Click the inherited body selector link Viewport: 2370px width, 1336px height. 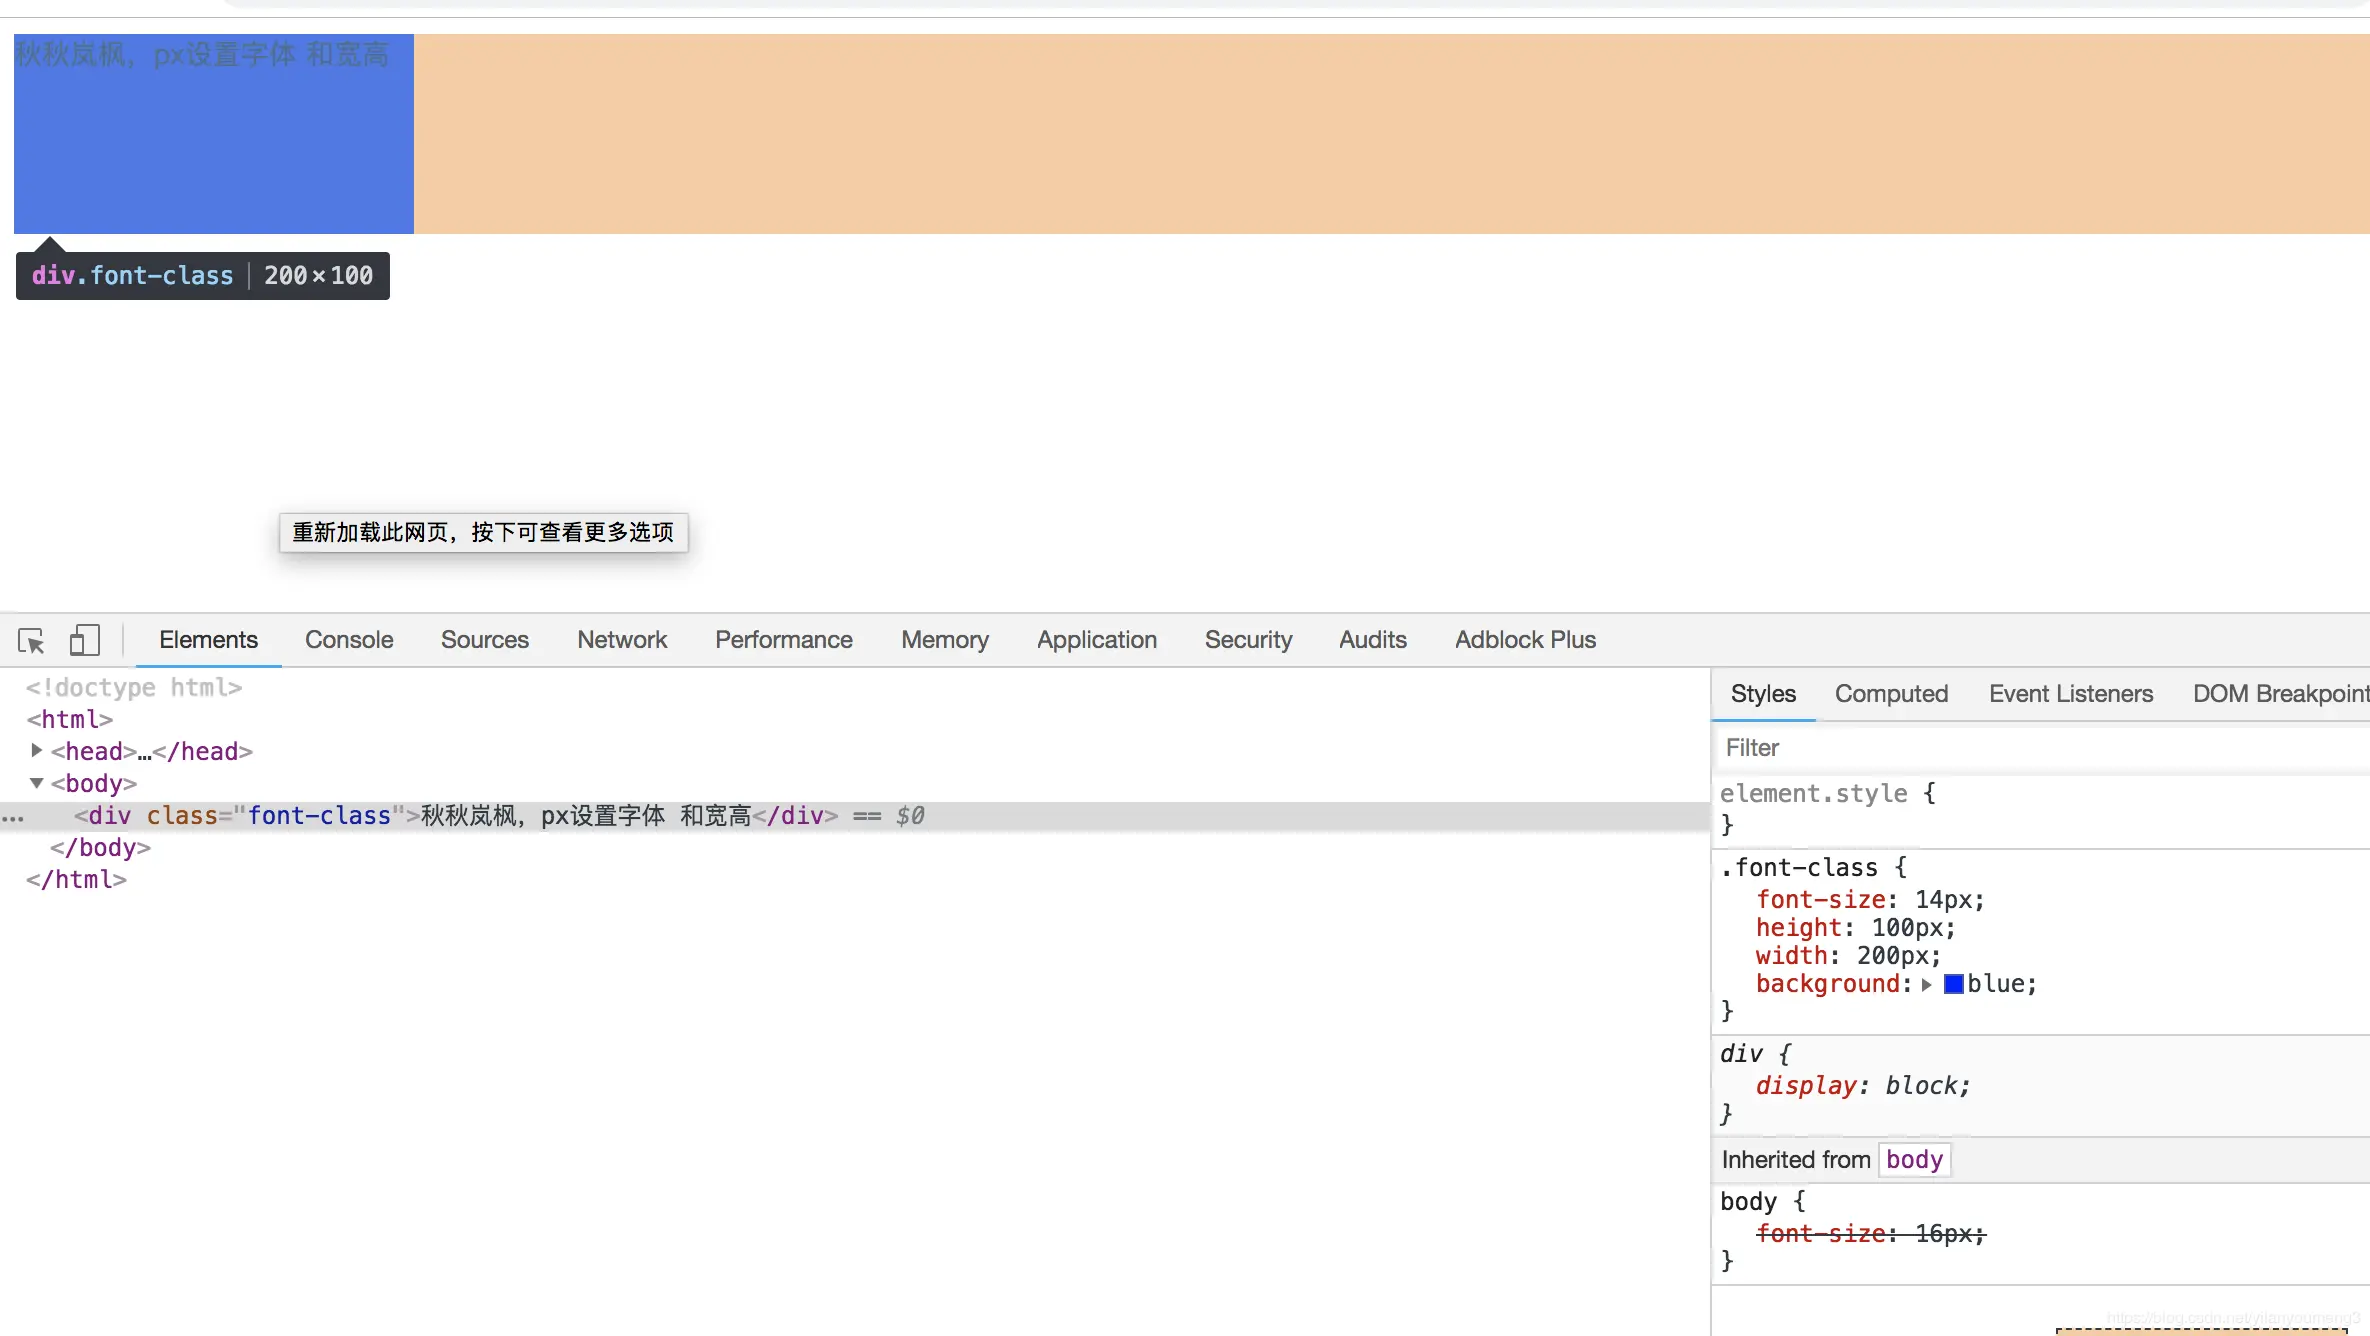coord(1914,1160)
